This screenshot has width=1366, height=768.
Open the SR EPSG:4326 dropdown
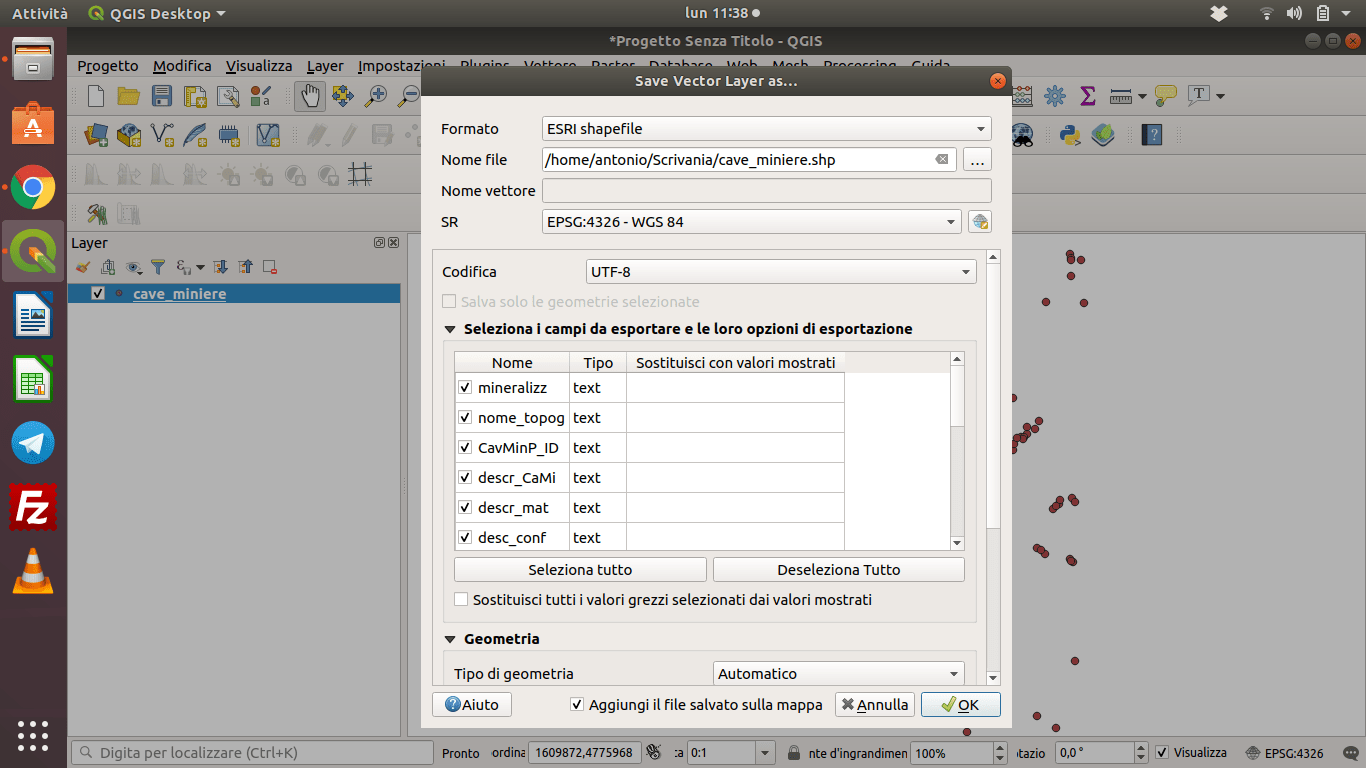pos(752,222)
